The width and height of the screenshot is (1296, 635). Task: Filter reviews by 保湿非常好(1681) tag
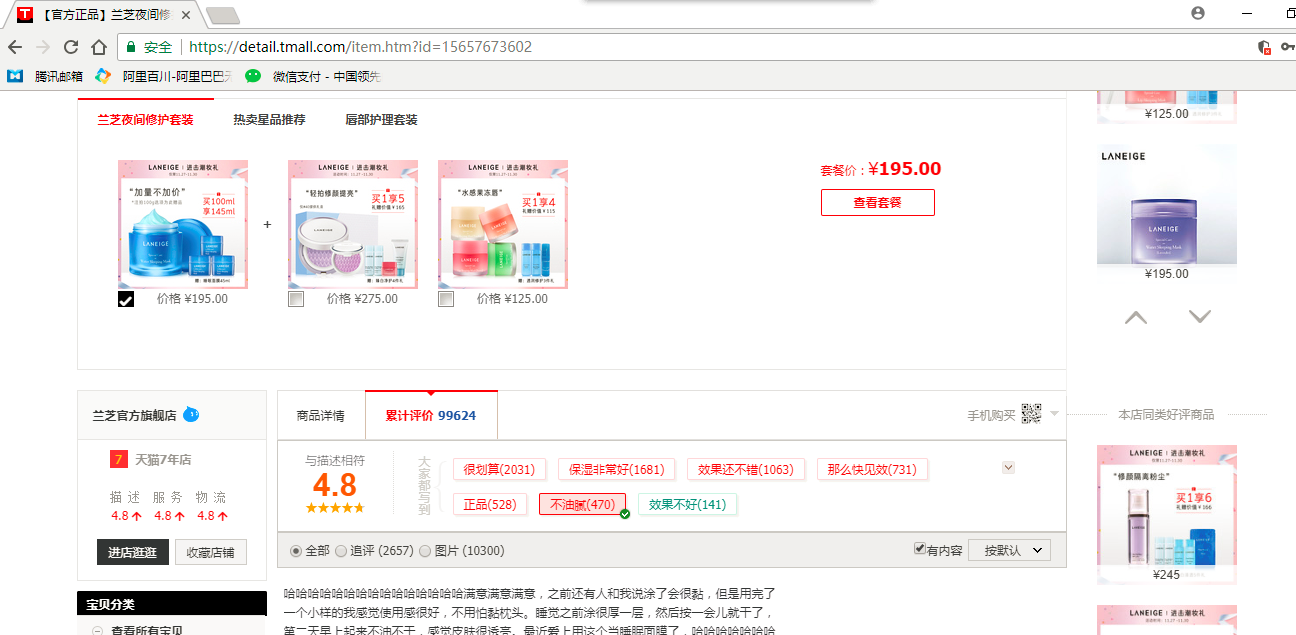point(617,470)
